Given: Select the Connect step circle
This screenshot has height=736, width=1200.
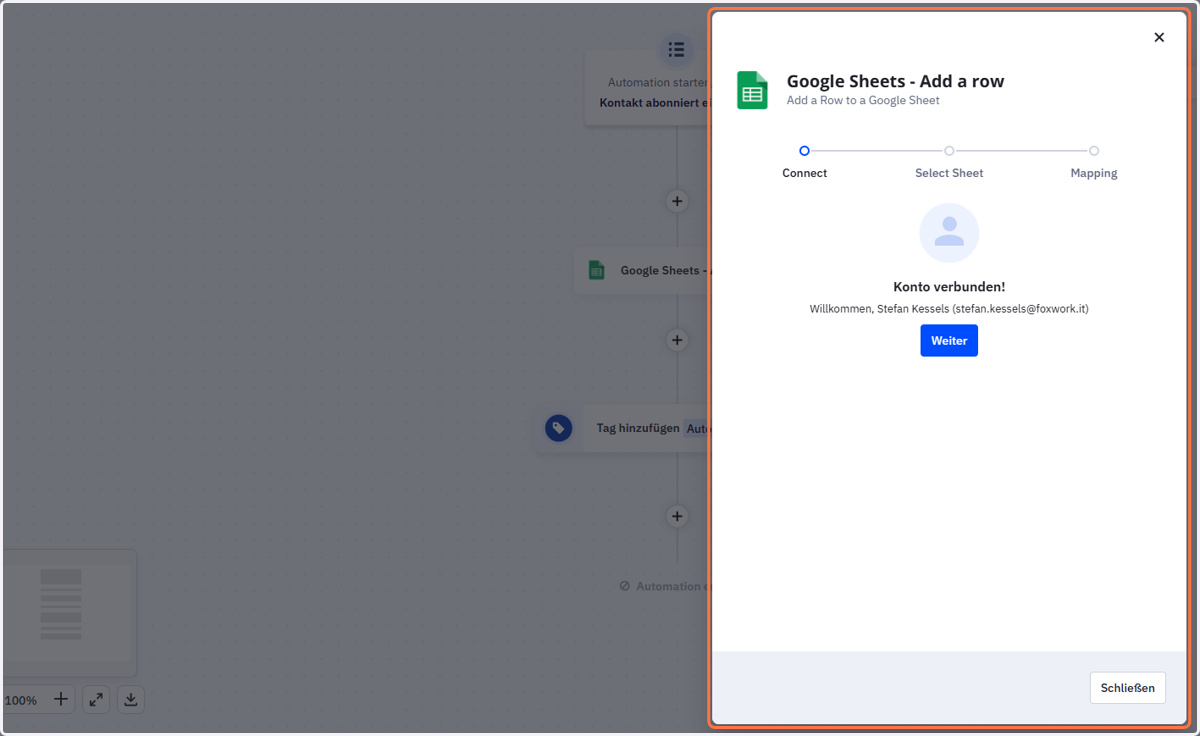Looking at the screenshot, I should point(804,151).
